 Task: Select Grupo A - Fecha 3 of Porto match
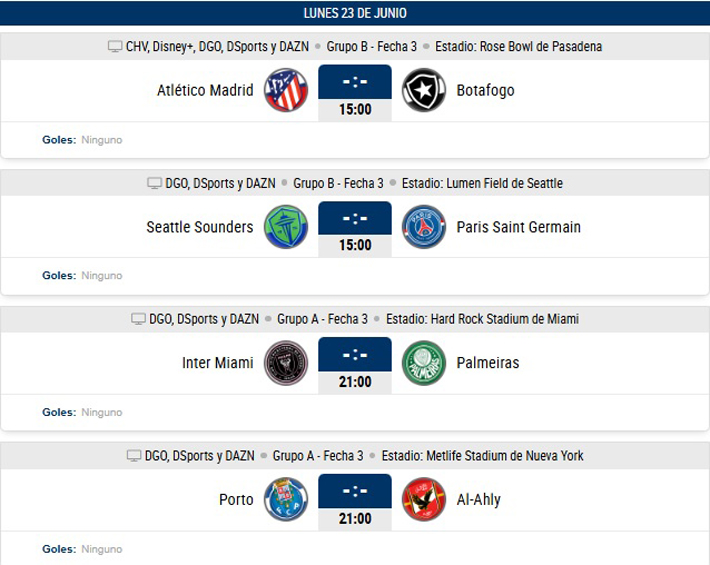(318, 456)
